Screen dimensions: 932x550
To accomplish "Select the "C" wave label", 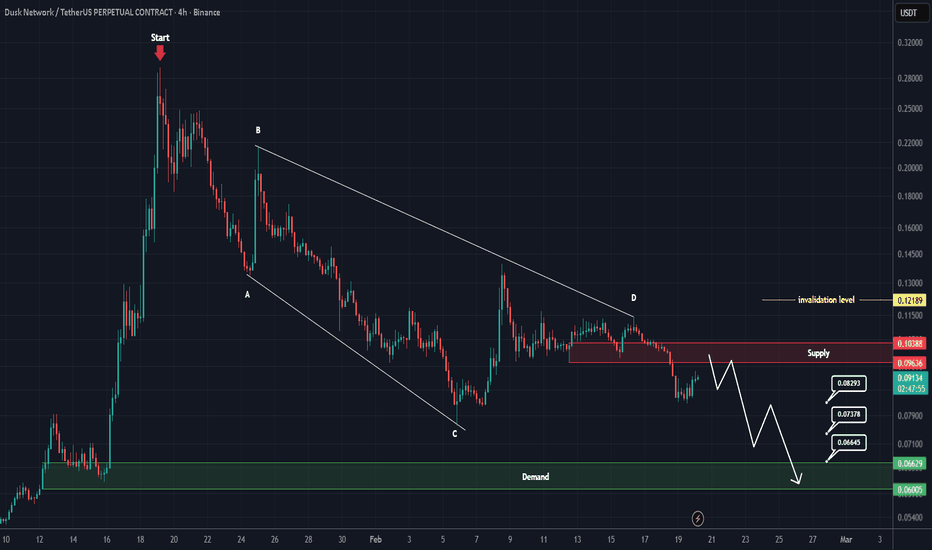I will [x=455, y=434].
